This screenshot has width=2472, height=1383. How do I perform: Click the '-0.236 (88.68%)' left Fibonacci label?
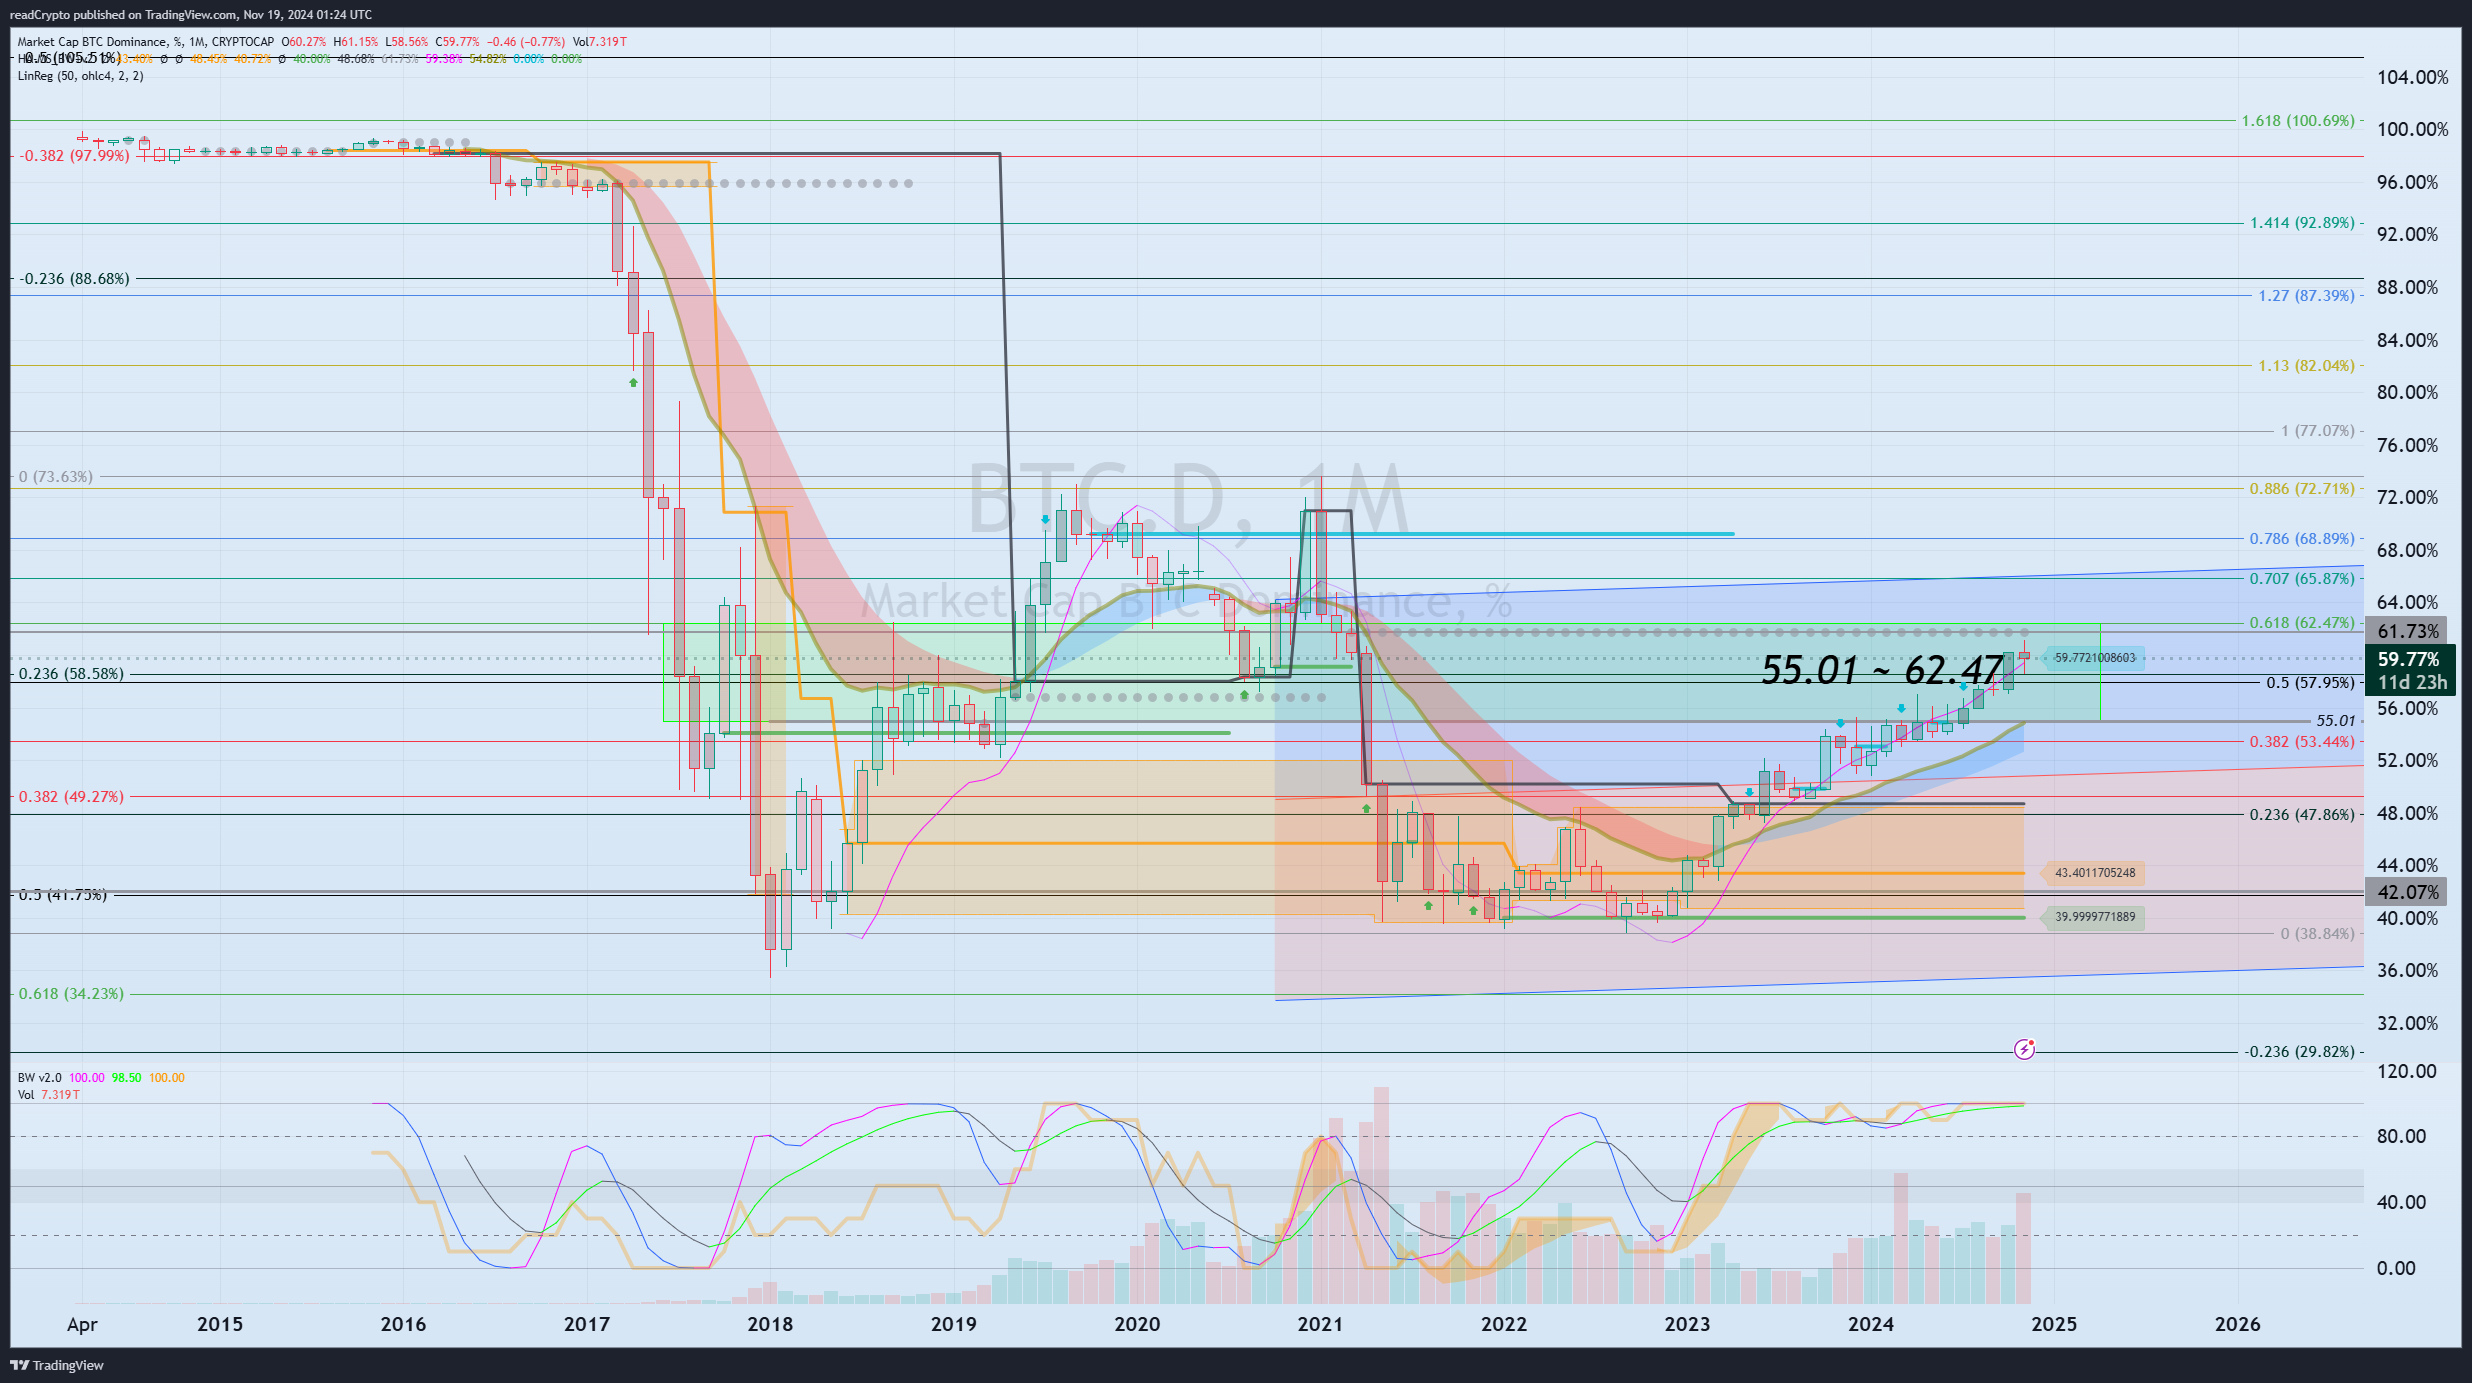point(74,279)
